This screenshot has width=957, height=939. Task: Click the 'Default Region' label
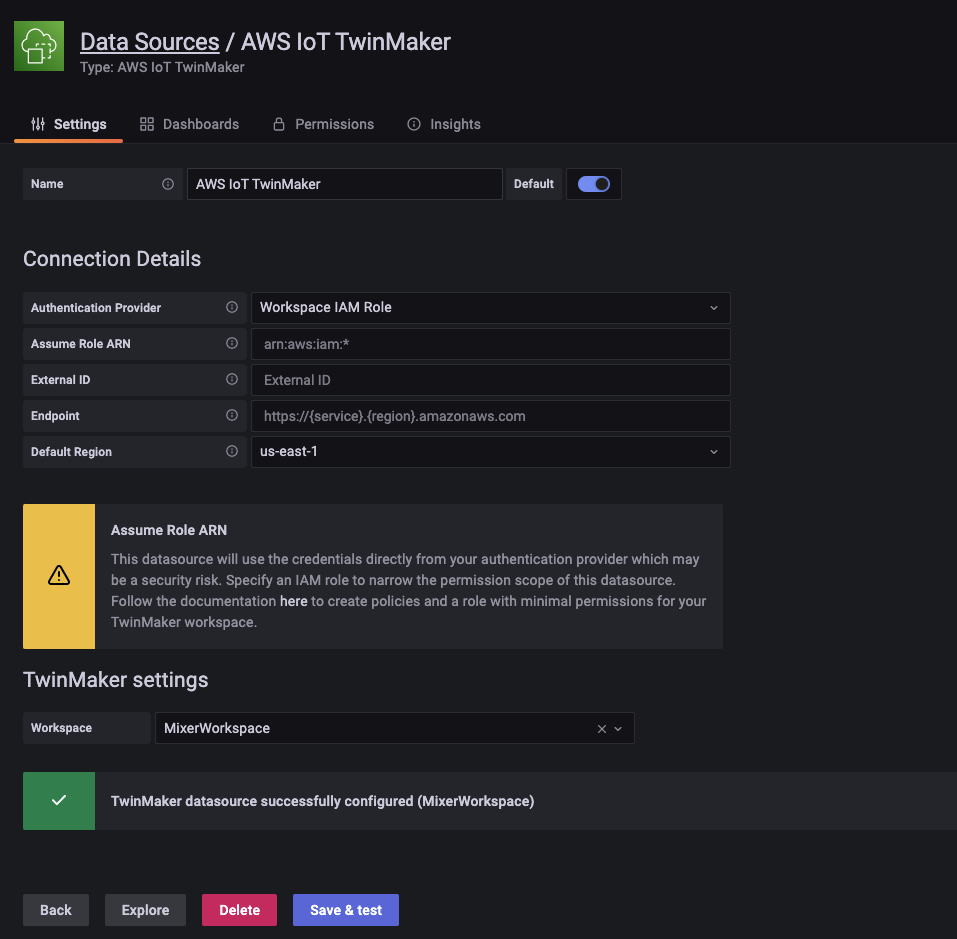coord(71,452)
